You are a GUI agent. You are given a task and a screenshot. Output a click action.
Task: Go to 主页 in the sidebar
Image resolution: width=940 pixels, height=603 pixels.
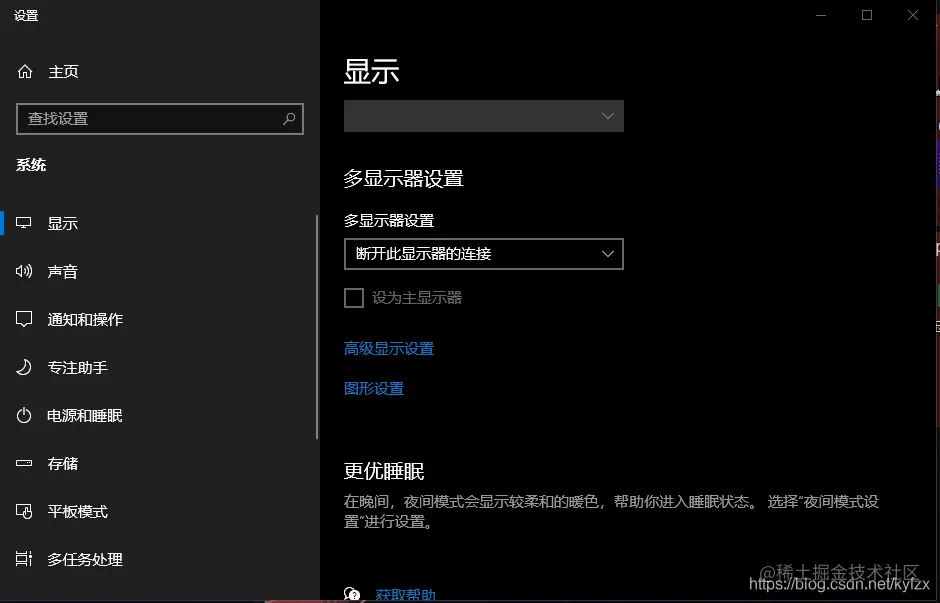[x=64, y=72]
